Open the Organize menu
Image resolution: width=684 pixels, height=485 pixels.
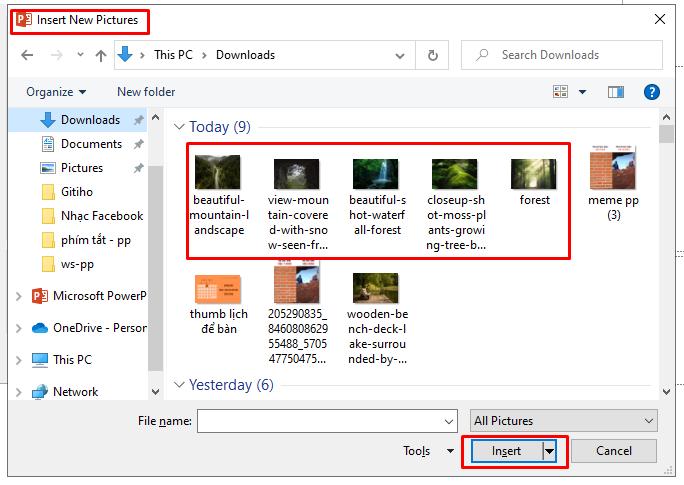56,92
